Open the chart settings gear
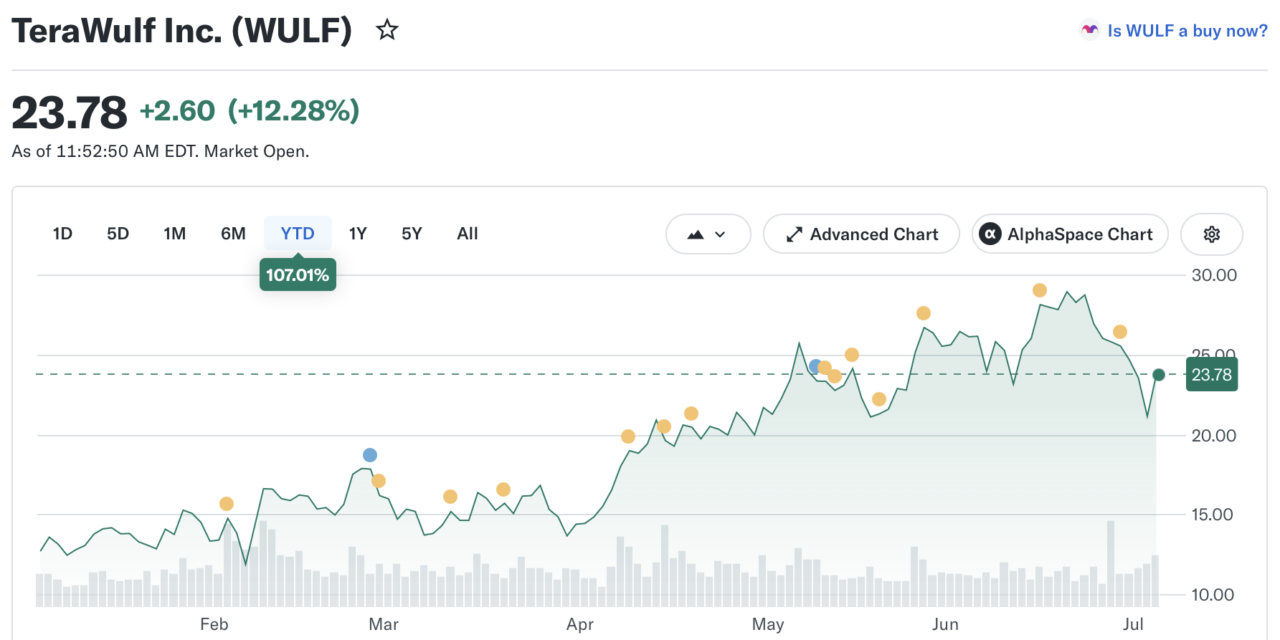 pyautogui.click(x=1212, y=234)
